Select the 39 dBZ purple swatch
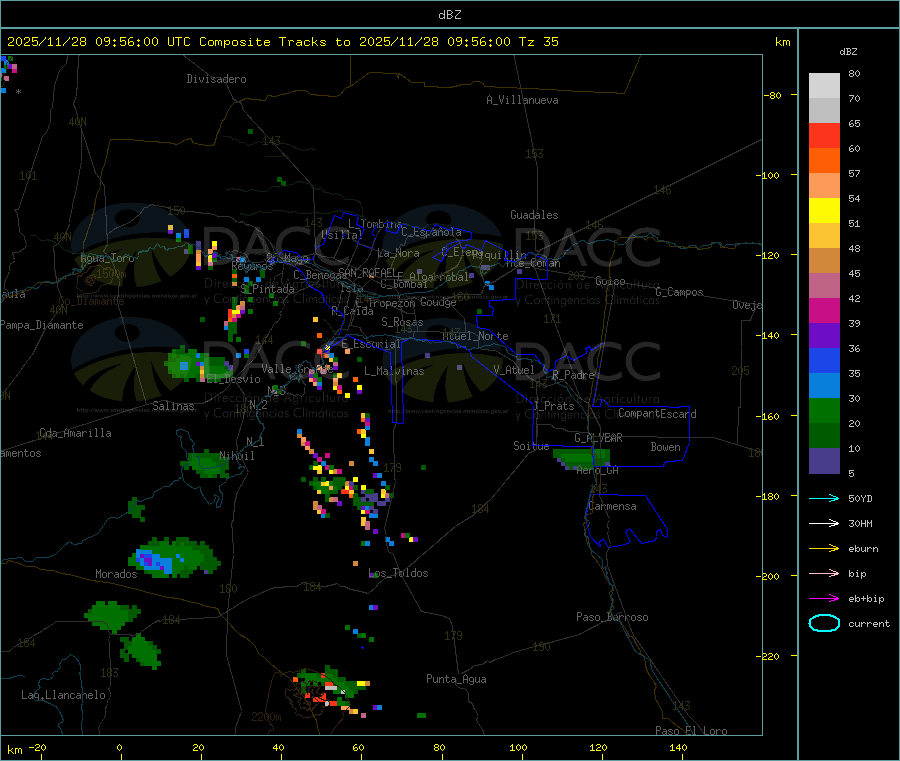 [824, 336]
